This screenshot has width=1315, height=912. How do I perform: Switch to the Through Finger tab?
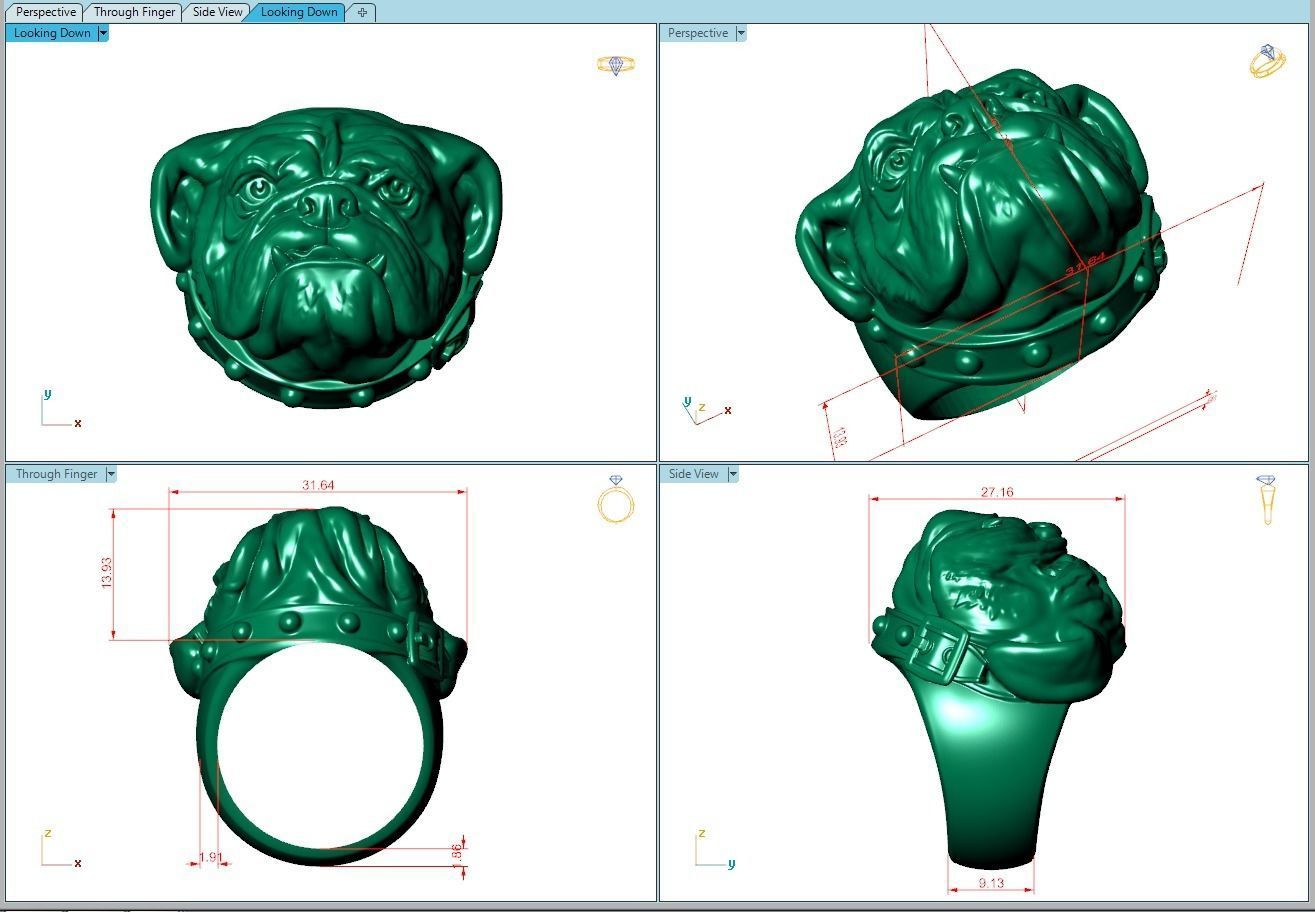134,12
